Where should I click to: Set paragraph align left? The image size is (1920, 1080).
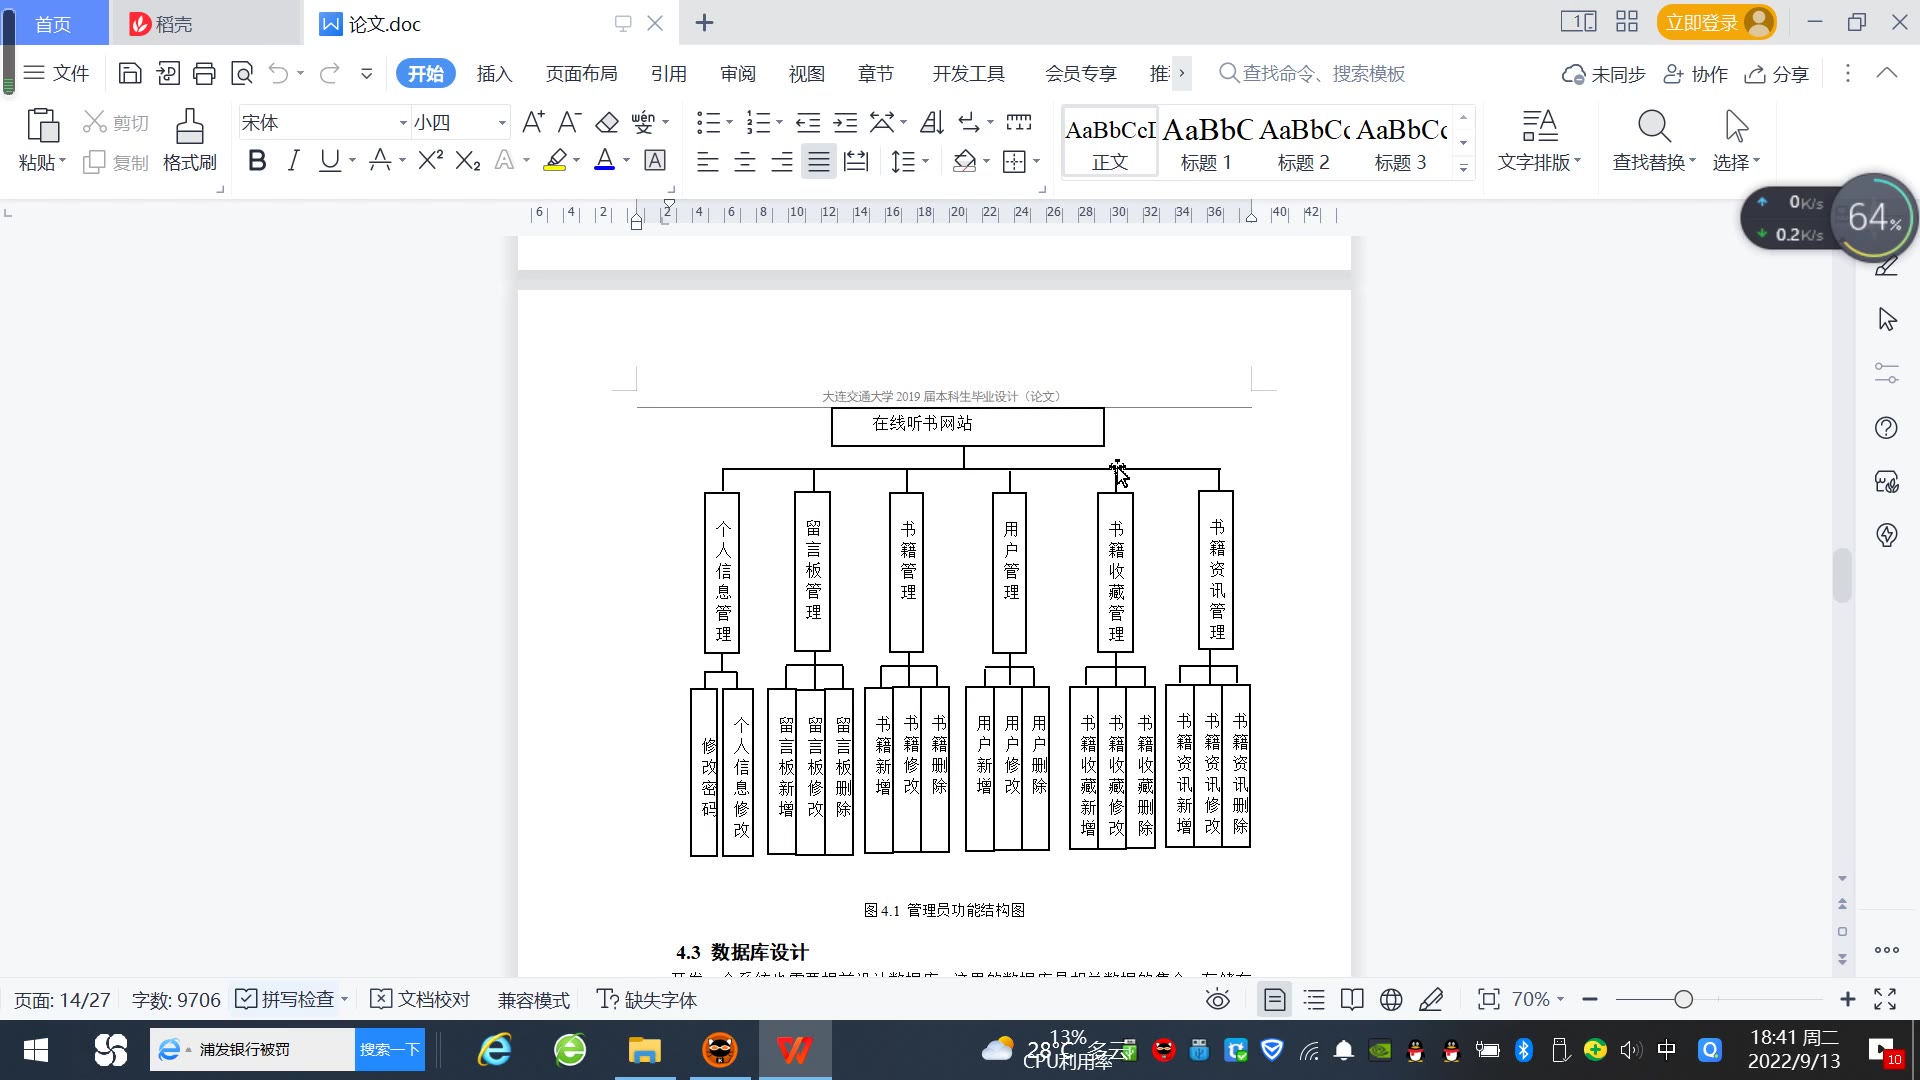707,161
